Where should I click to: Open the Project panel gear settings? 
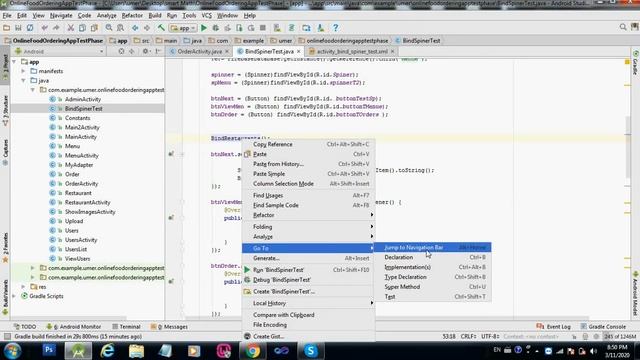pyautogui.click(x=145, y=51)
